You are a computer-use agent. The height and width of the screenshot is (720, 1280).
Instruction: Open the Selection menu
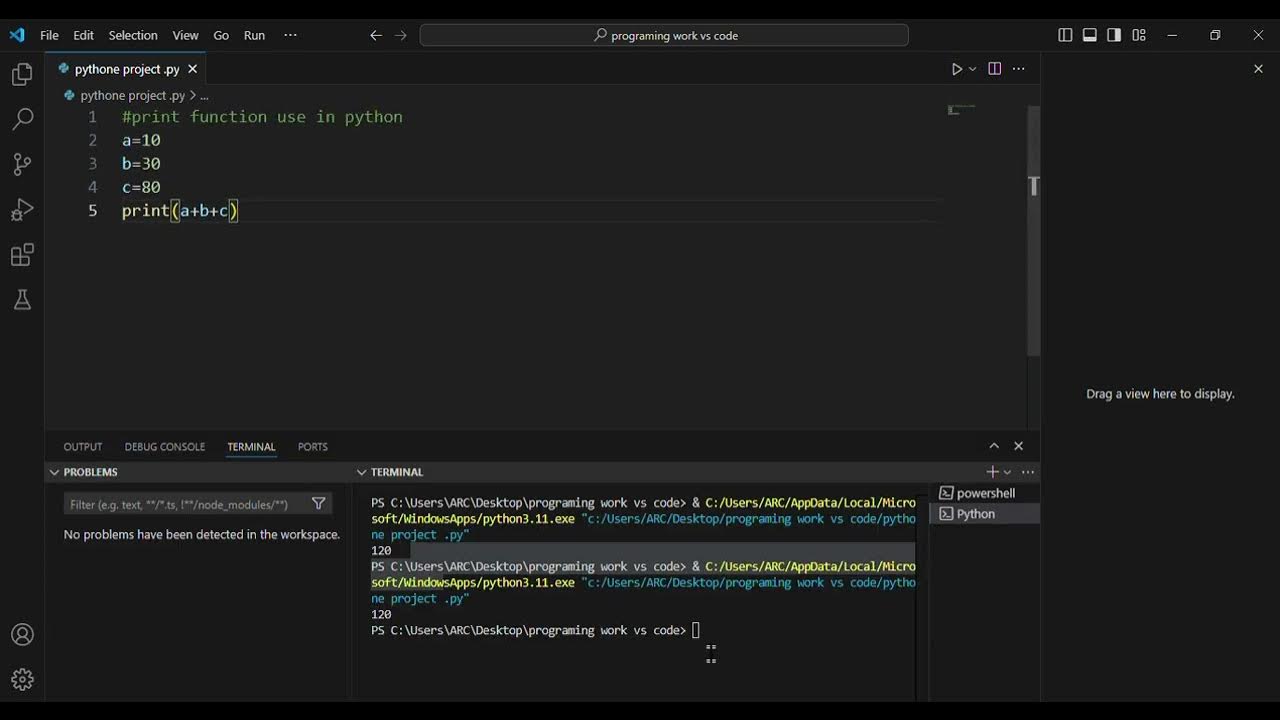point(133,35)
